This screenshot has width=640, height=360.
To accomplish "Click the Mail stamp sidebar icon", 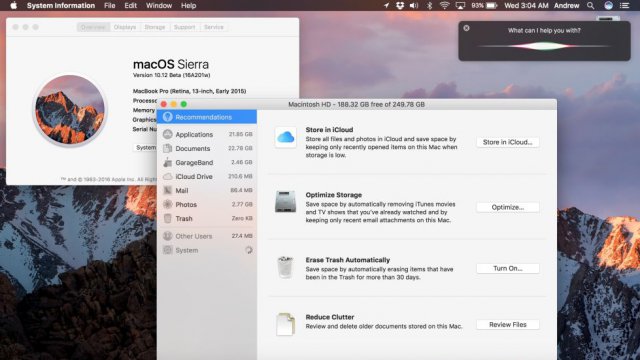I will 167,190.
